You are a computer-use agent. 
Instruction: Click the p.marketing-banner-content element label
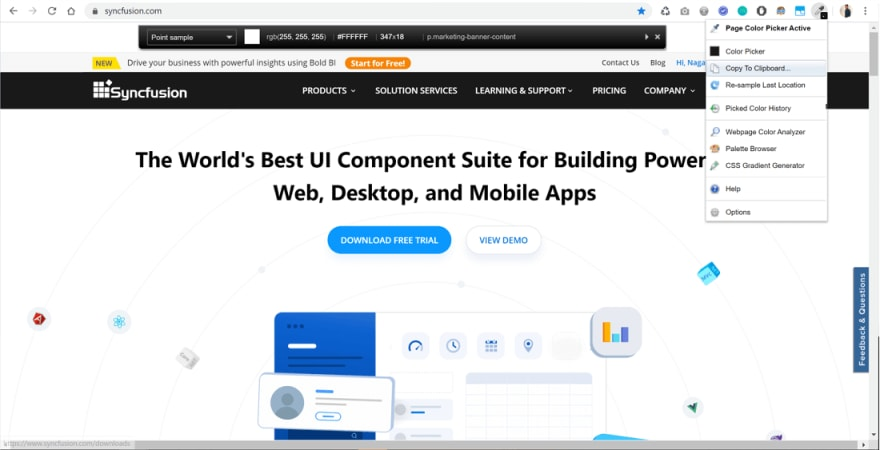(x=471, y=37)
